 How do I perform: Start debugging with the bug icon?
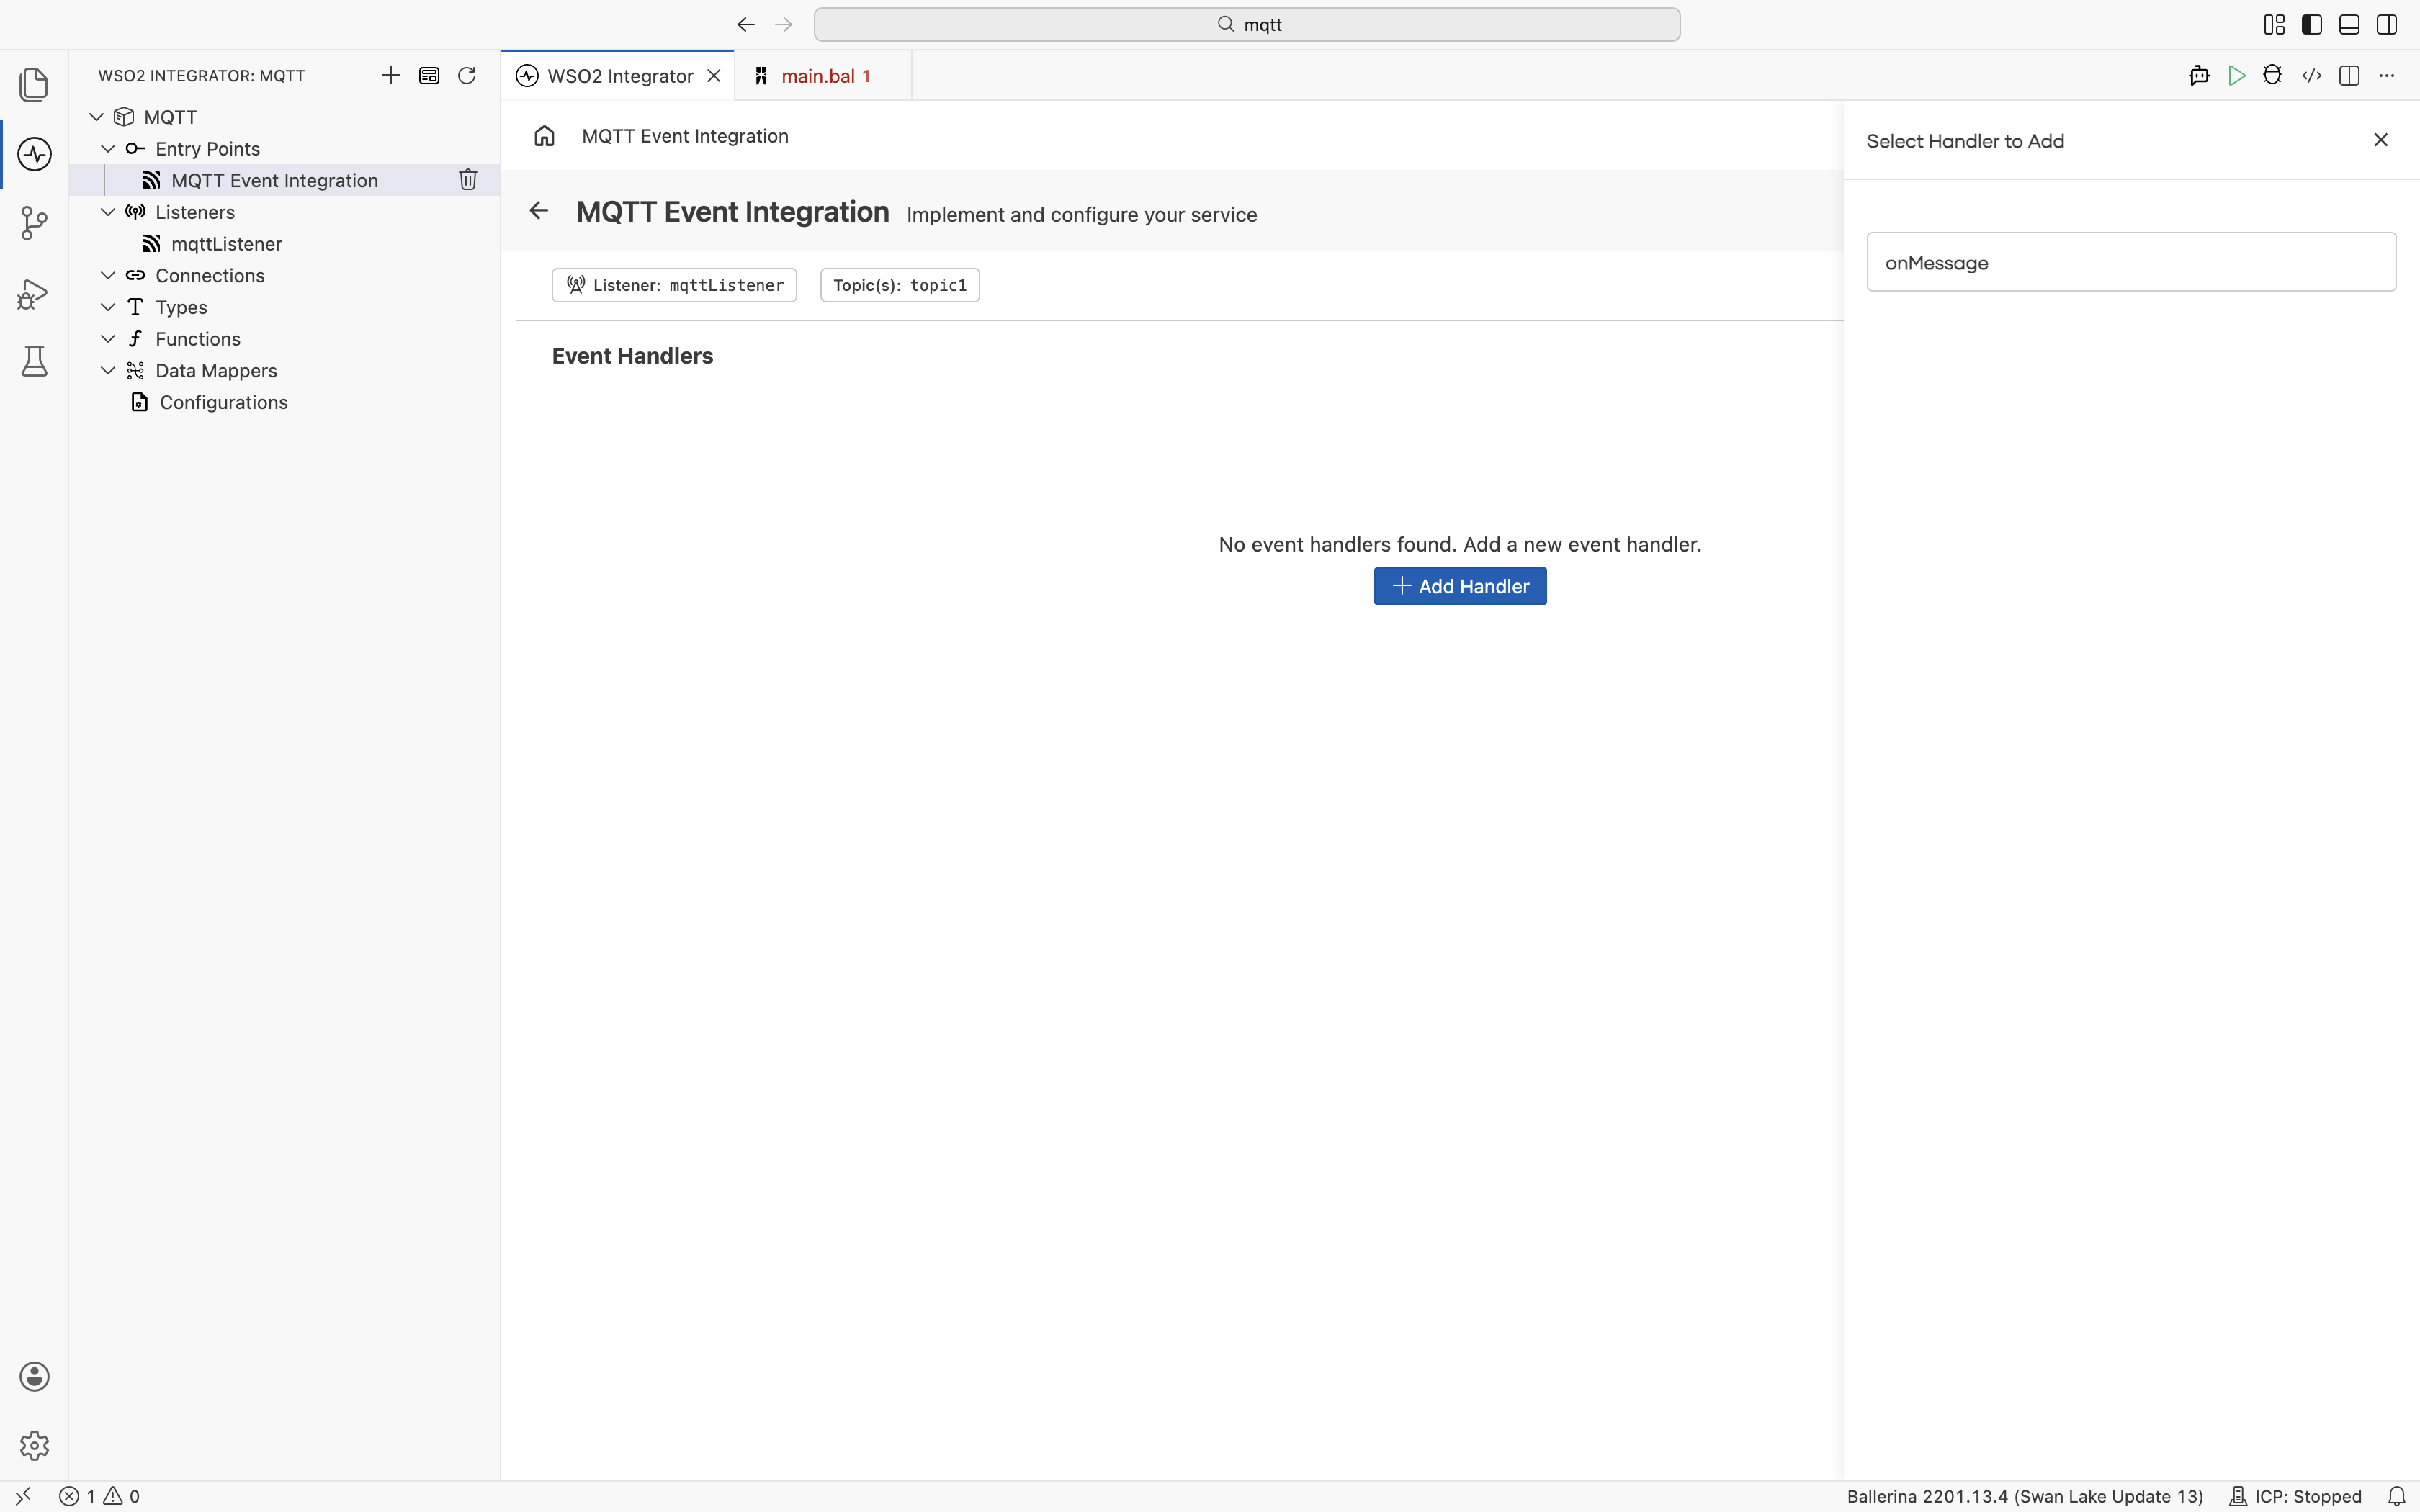coord(2273,76)
